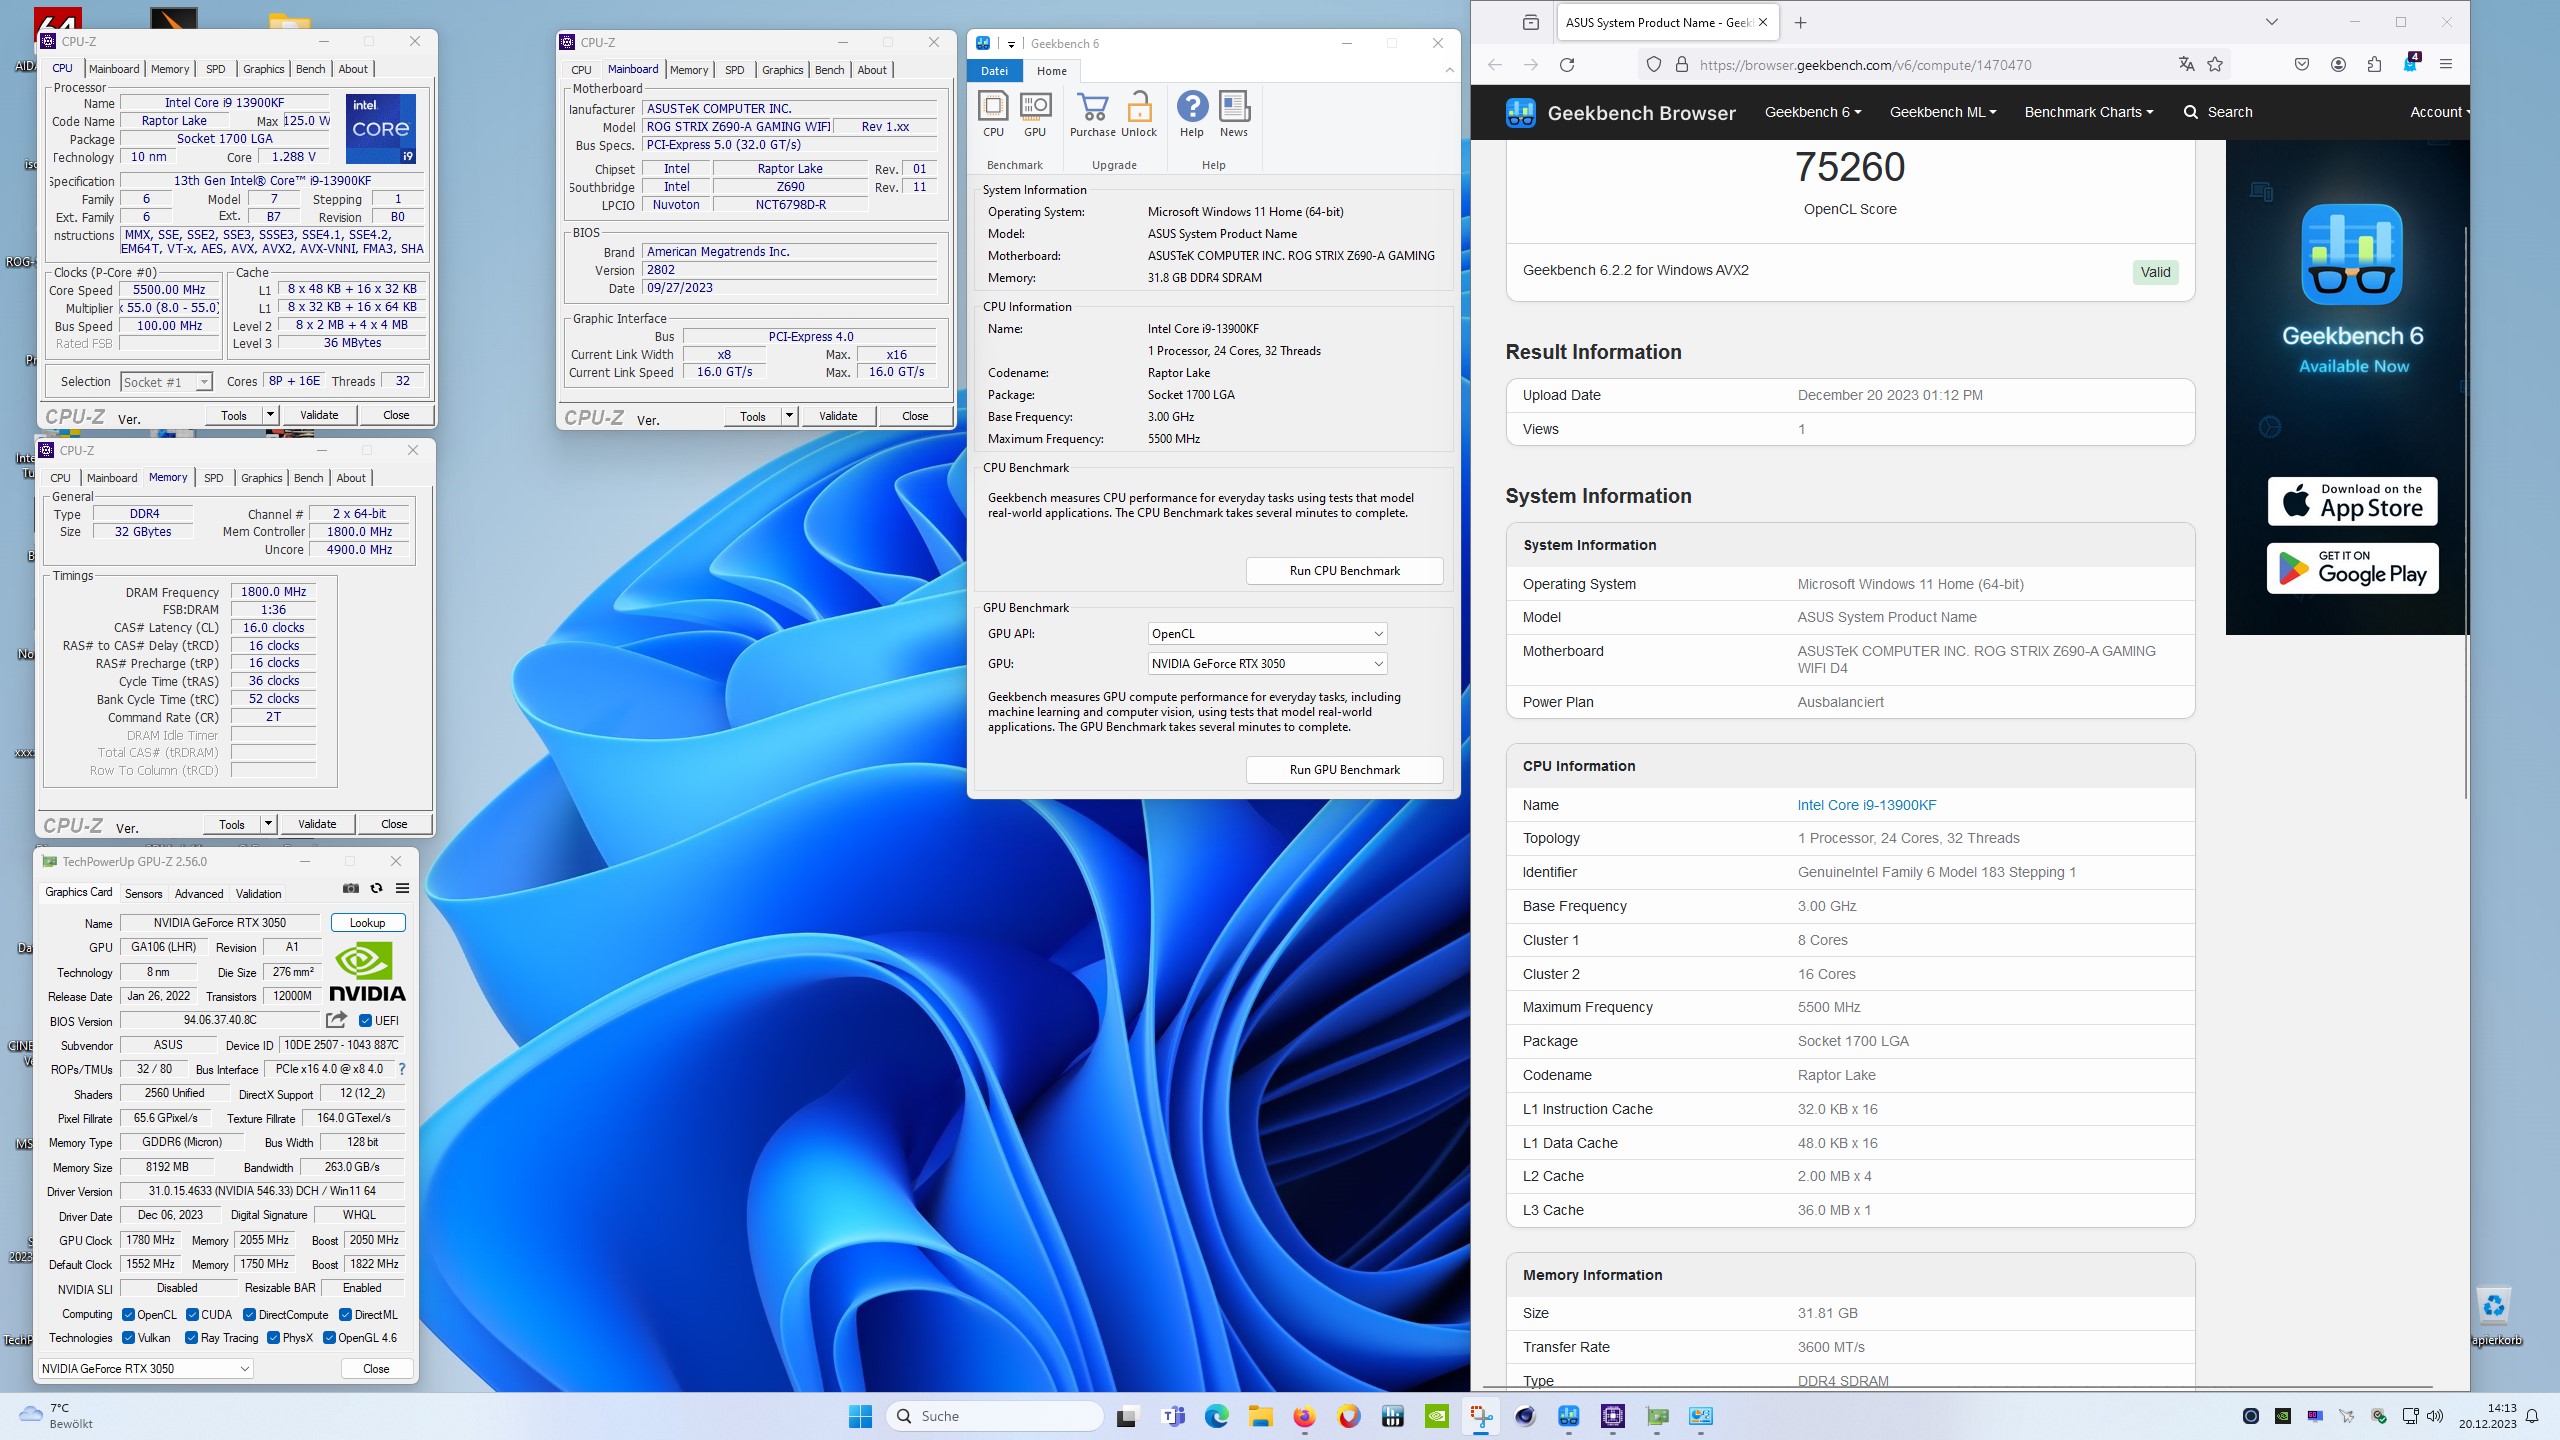Expand Tools dropdown arrow in CPU-Z Mainboard window
This screenshot has width=2560, height=1440.
click(x=789, y=416)
